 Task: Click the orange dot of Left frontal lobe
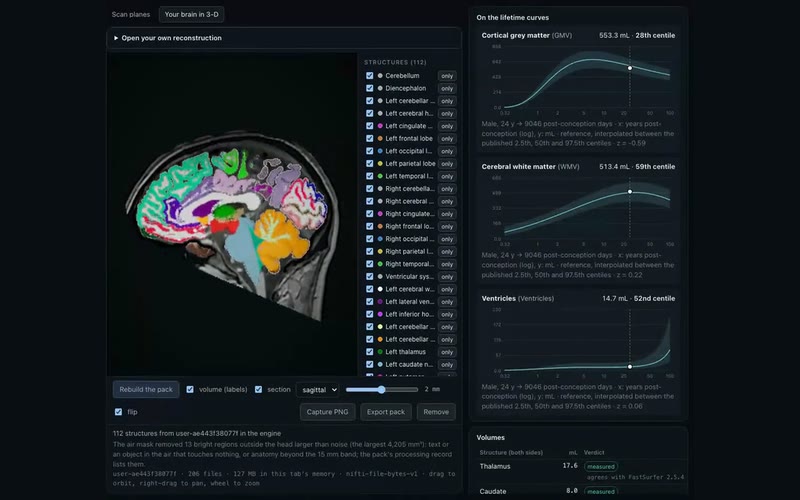pos(380,138)
